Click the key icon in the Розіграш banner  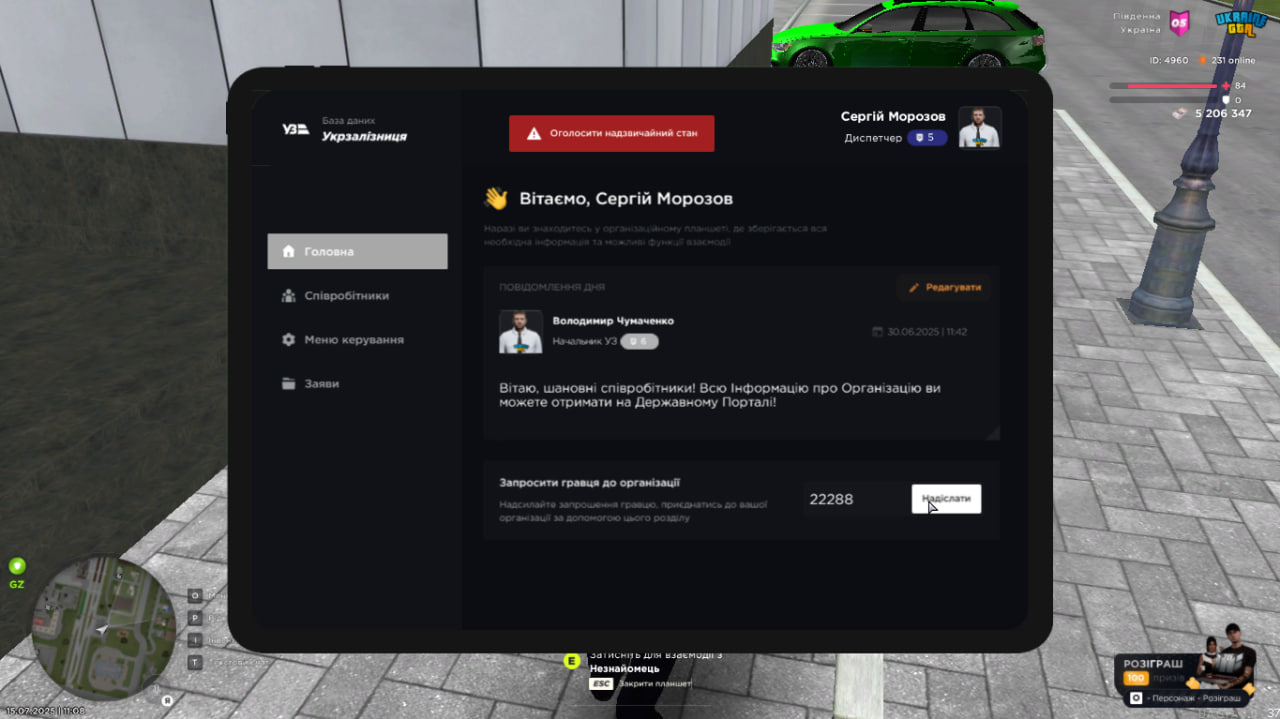[1136, 698]
